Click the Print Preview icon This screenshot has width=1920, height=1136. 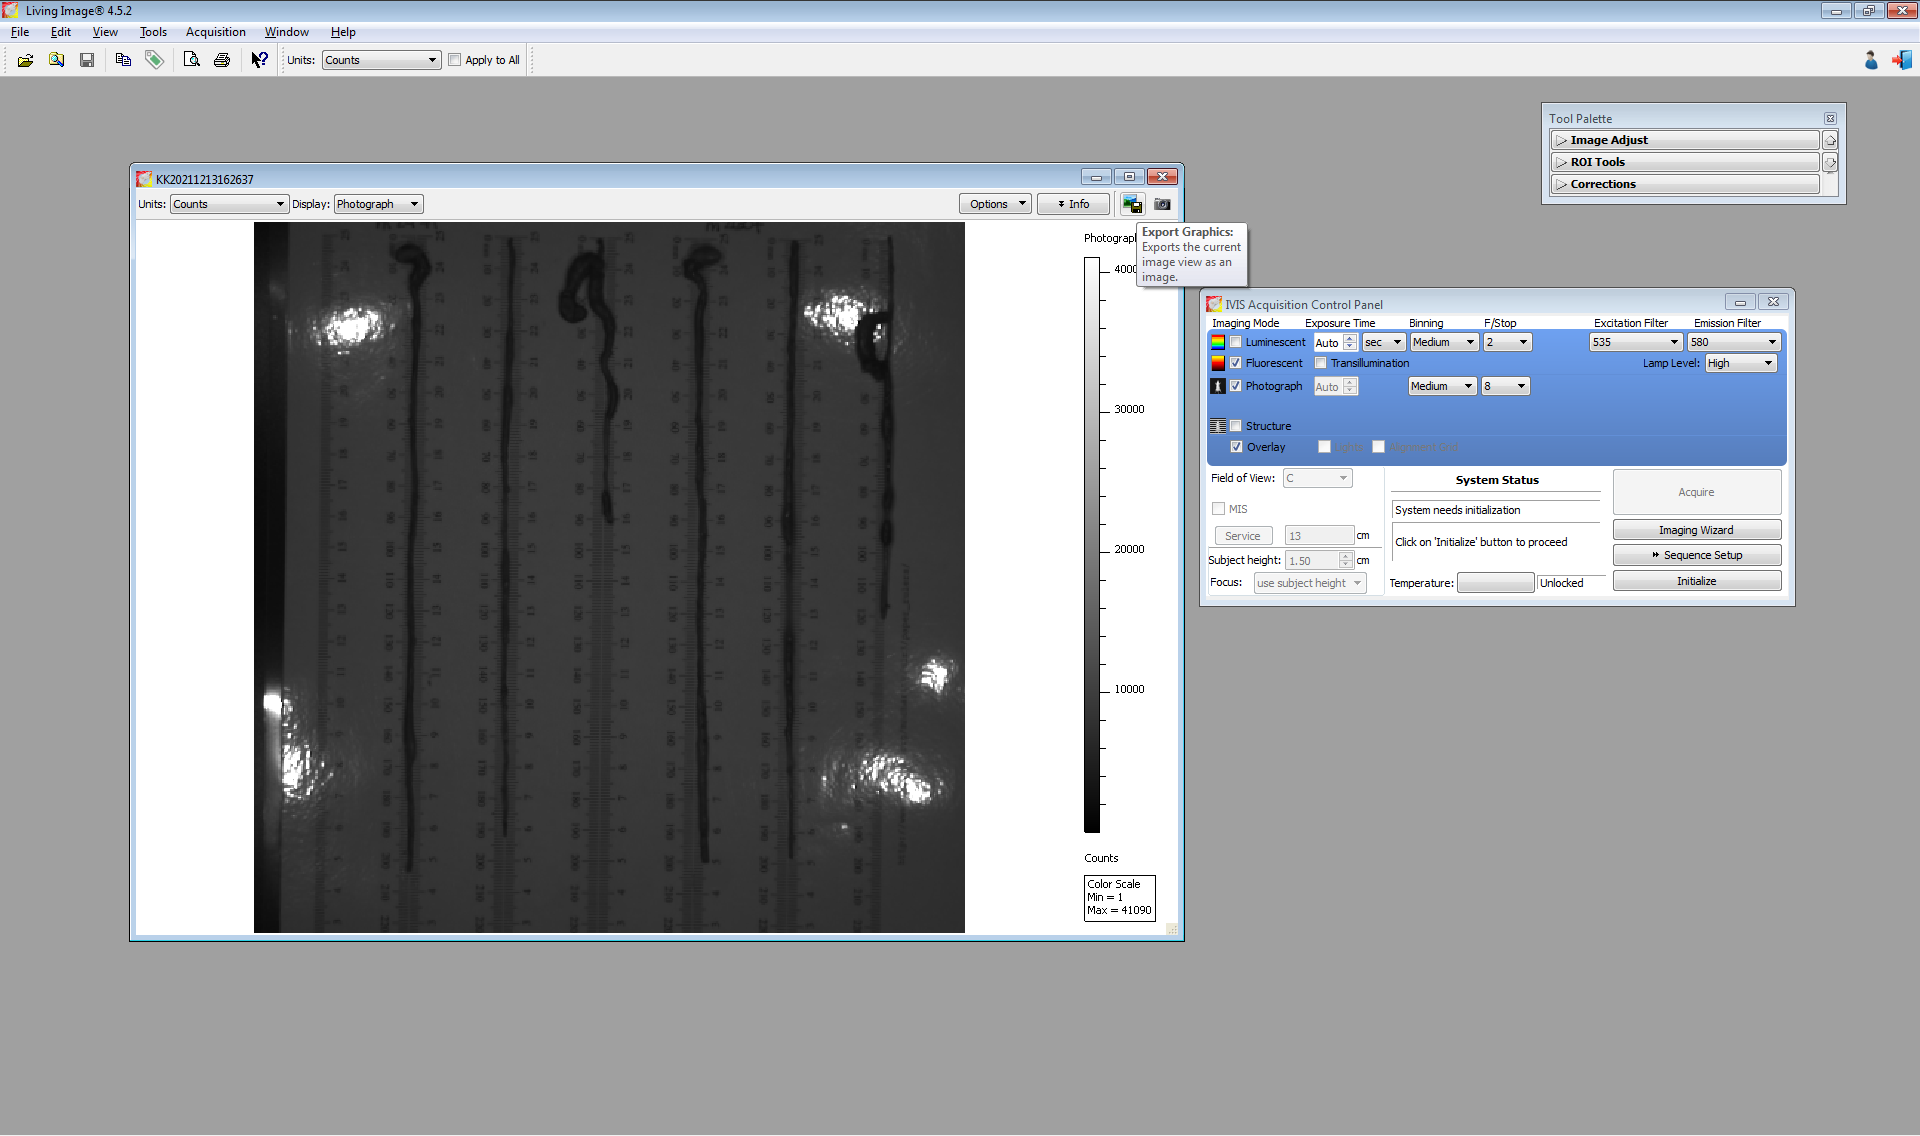tap(191, 60)
